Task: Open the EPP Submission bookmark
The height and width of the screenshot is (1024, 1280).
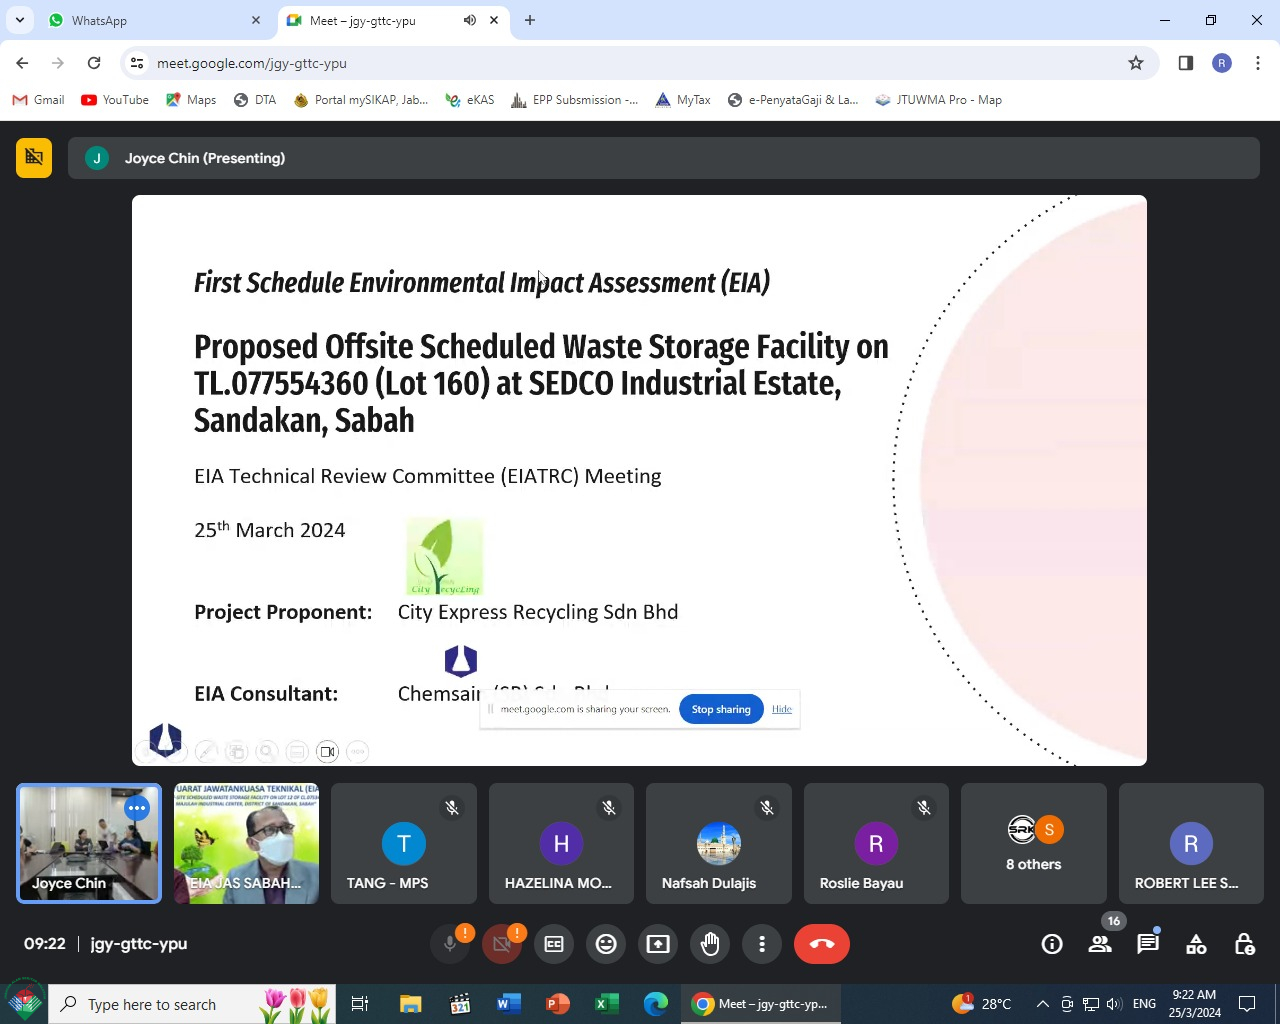Action: 574,100
